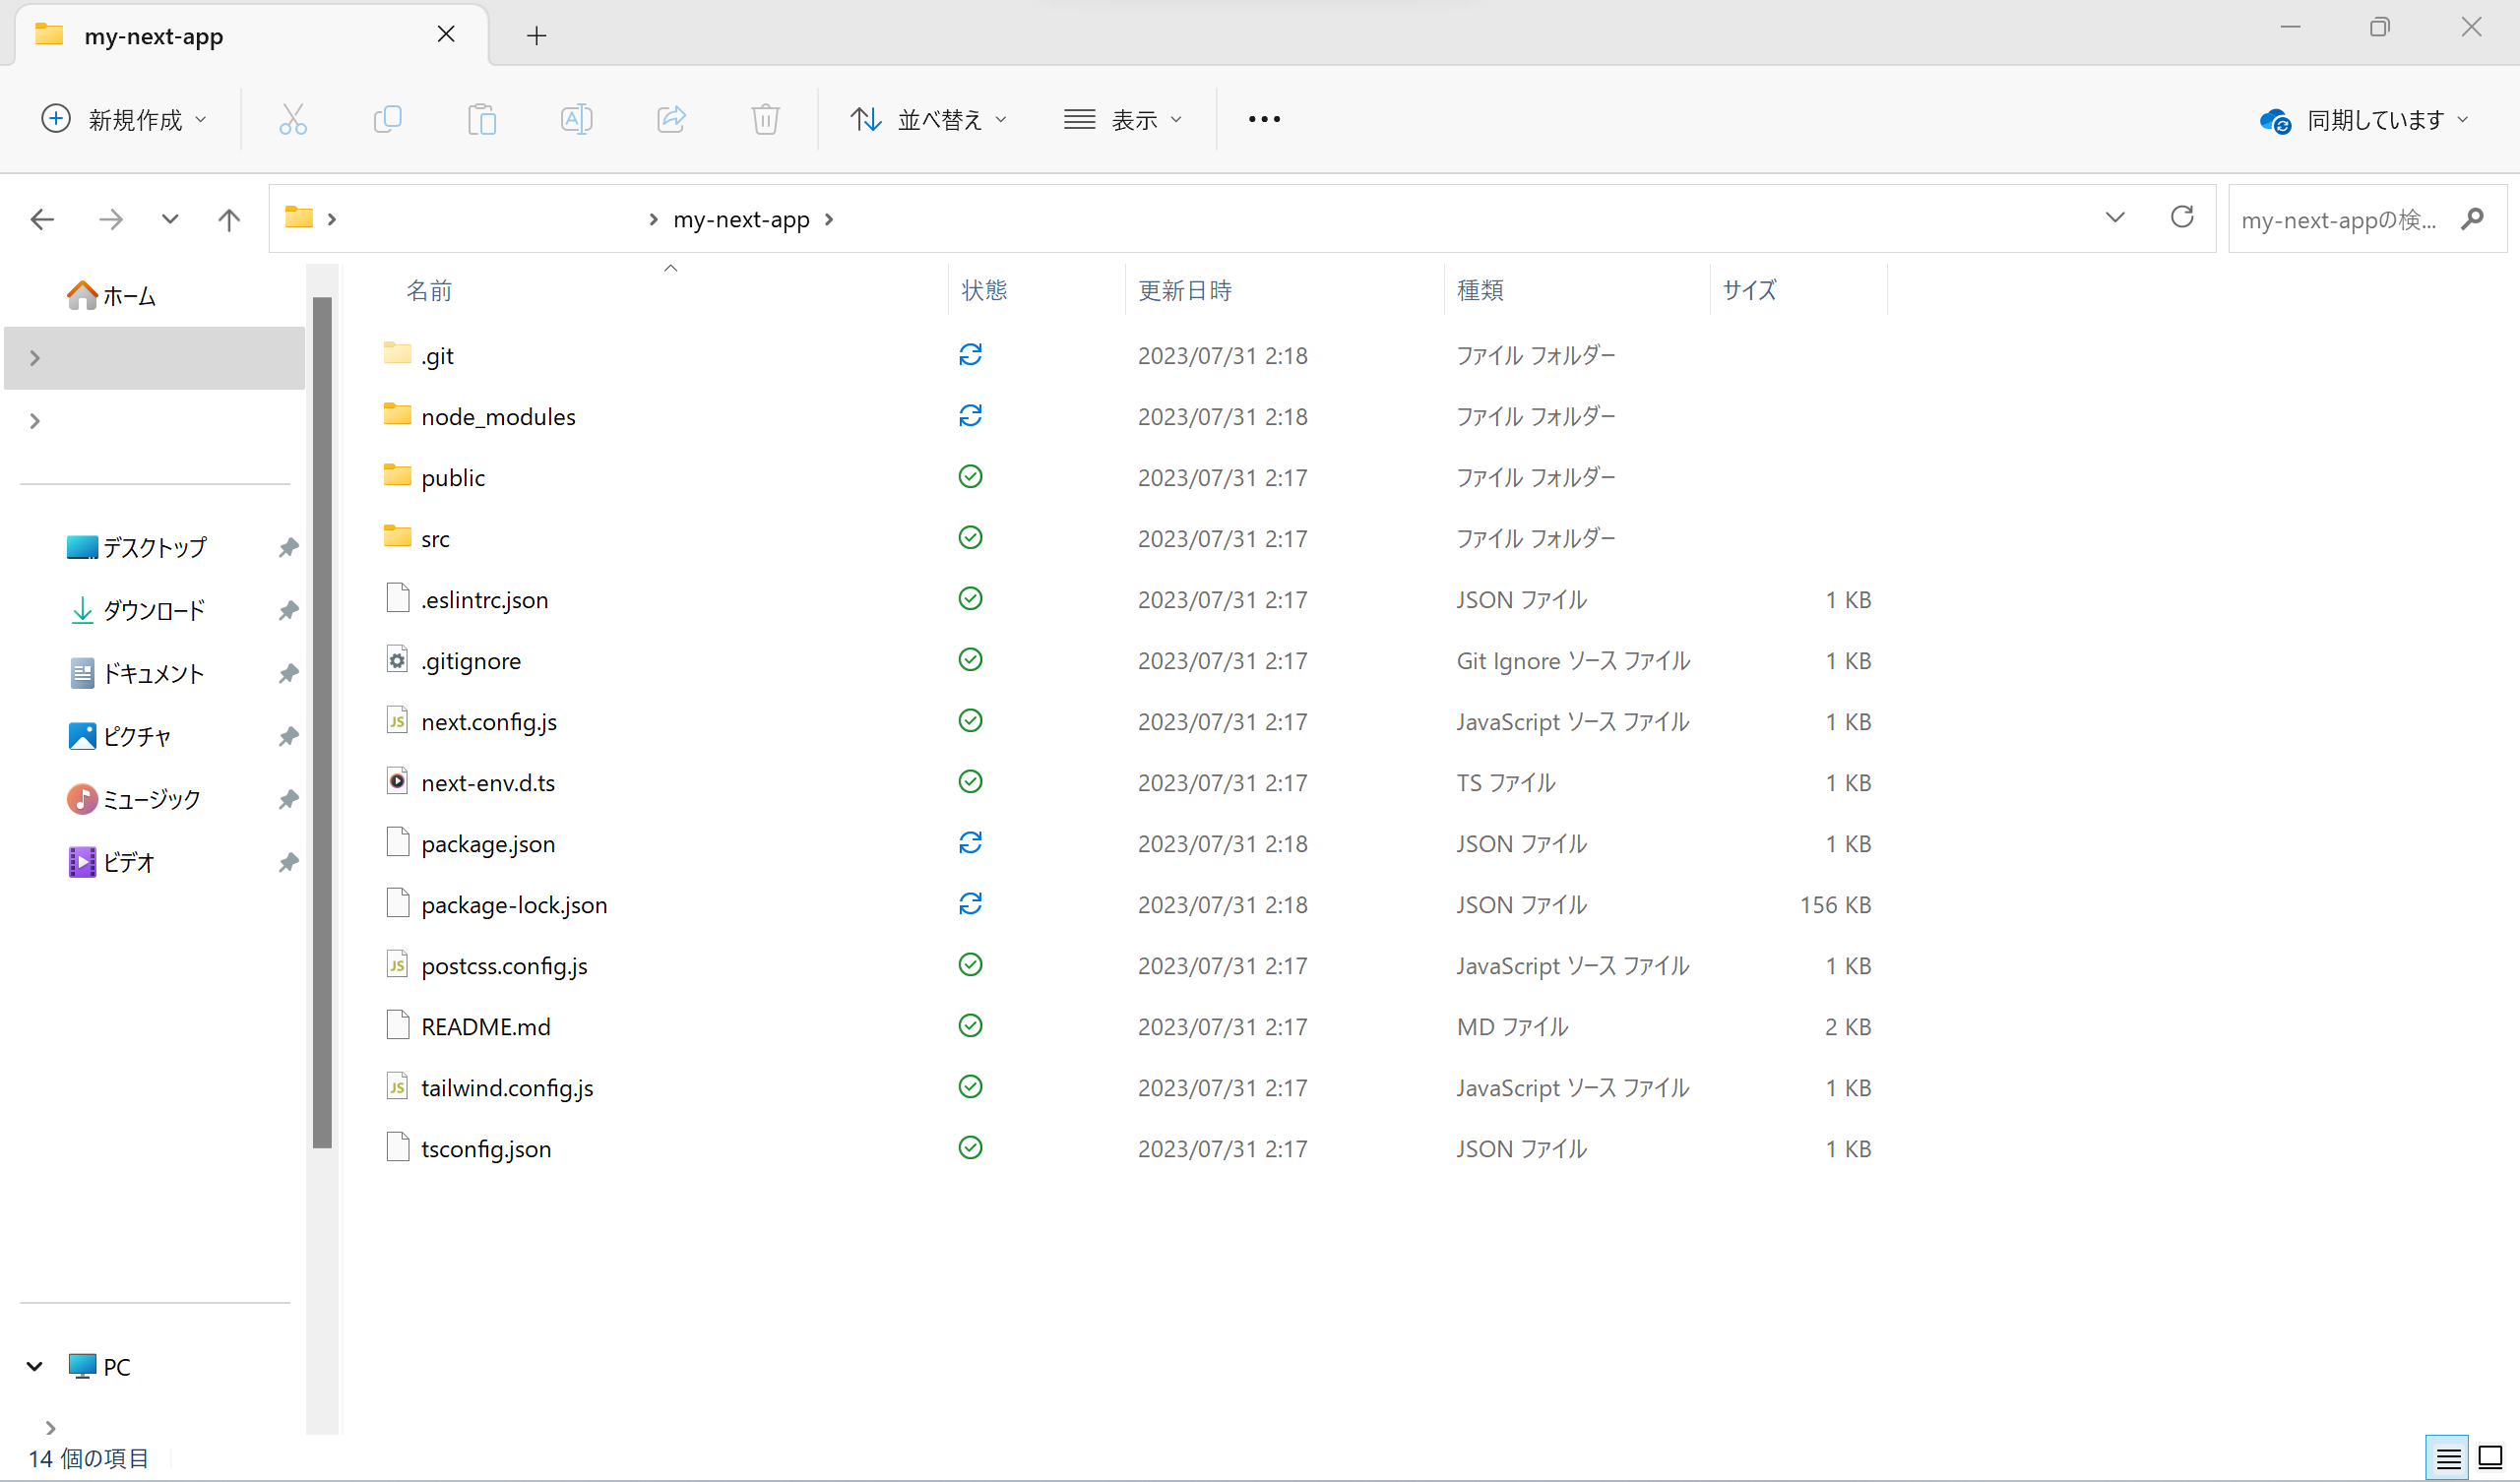Screen dimensions: 2520x1482
Task: Click the Paste clipboard icon
Action: pyautogui.click(x=482, y=119)
